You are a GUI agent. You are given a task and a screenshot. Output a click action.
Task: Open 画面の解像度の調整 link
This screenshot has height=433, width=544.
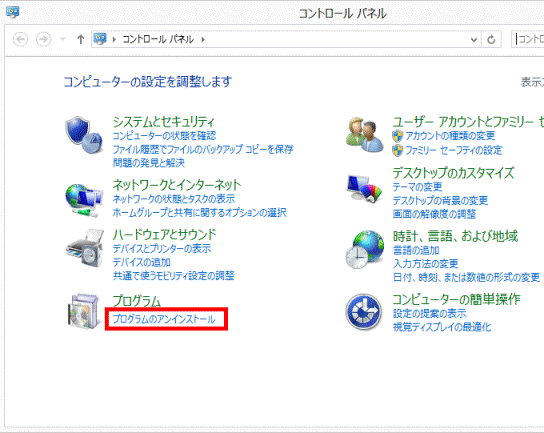click(x=434, y=214)
